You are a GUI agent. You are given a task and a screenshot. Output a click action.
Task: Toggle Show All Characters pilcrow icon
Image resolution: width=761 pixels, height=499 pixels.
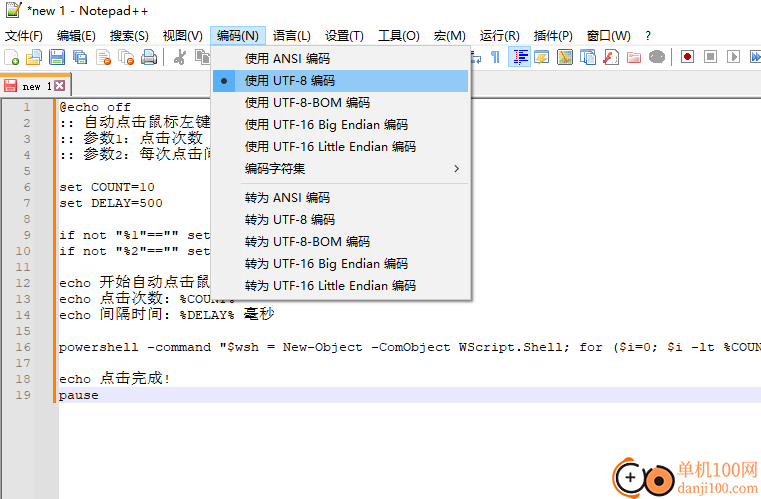click(x=495, y=57)
